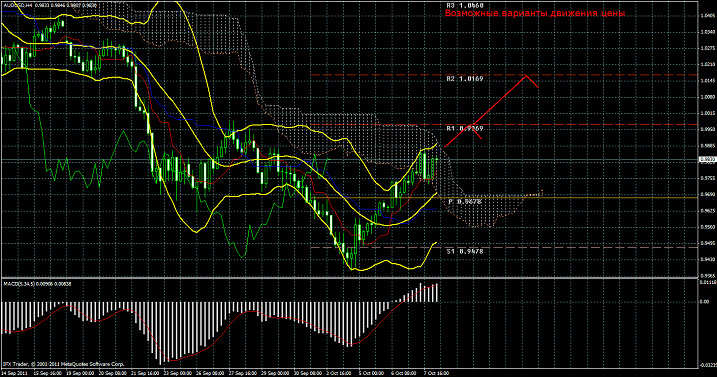Click the MACD scale 0.01116 value
This screenshot has width=717, height=377.
[x=708, y=282]
